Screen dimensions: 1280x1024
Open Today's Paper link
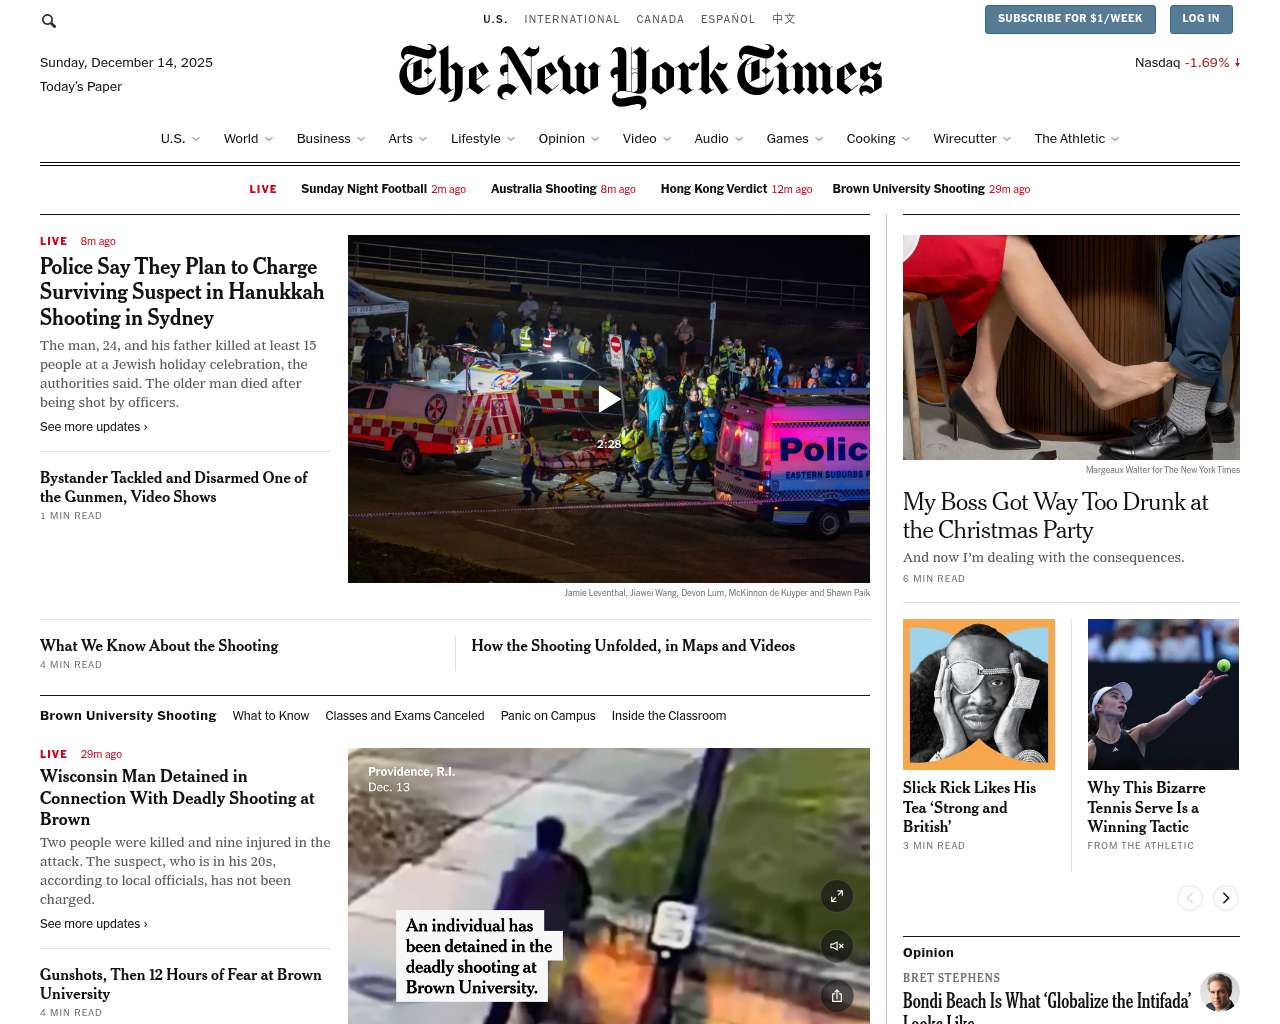tap(81, 87)
